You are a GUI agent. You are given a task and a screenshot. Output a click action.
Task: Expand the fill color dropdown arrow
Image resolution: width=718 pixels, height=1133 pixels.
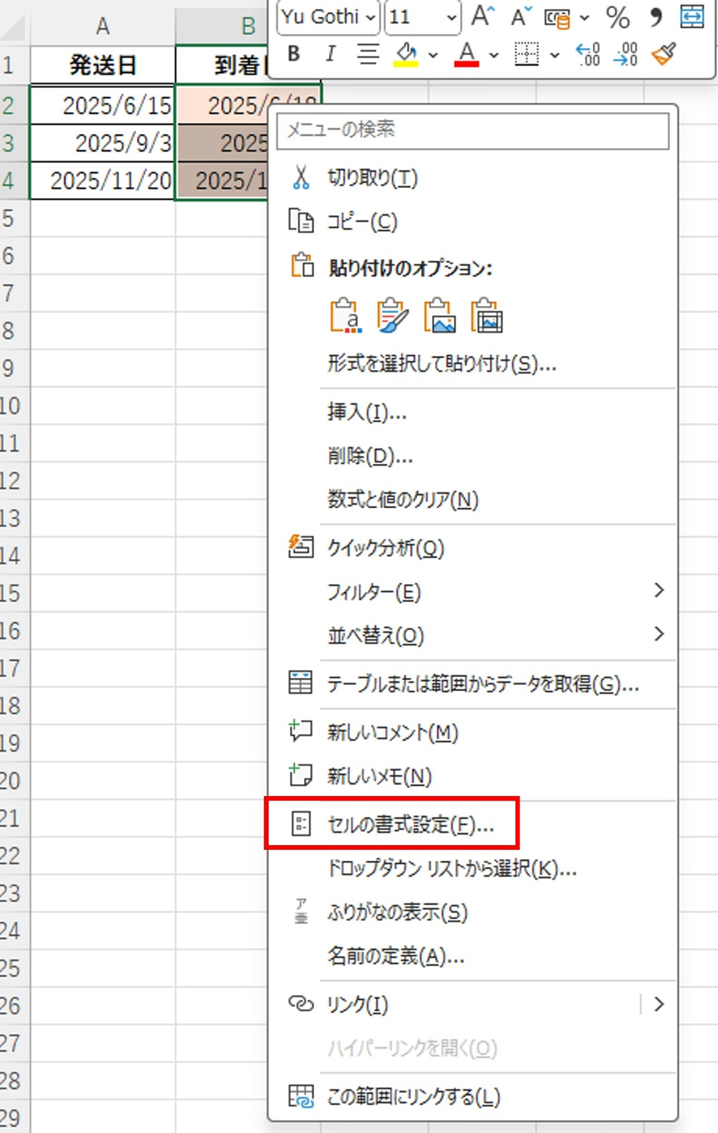[x=434, y=54]
